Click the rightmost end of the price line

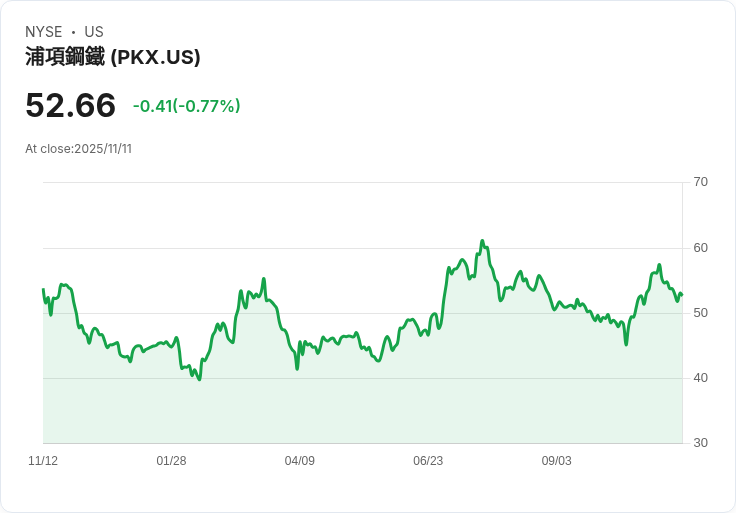pyautogui.click(x=681, y=294)
